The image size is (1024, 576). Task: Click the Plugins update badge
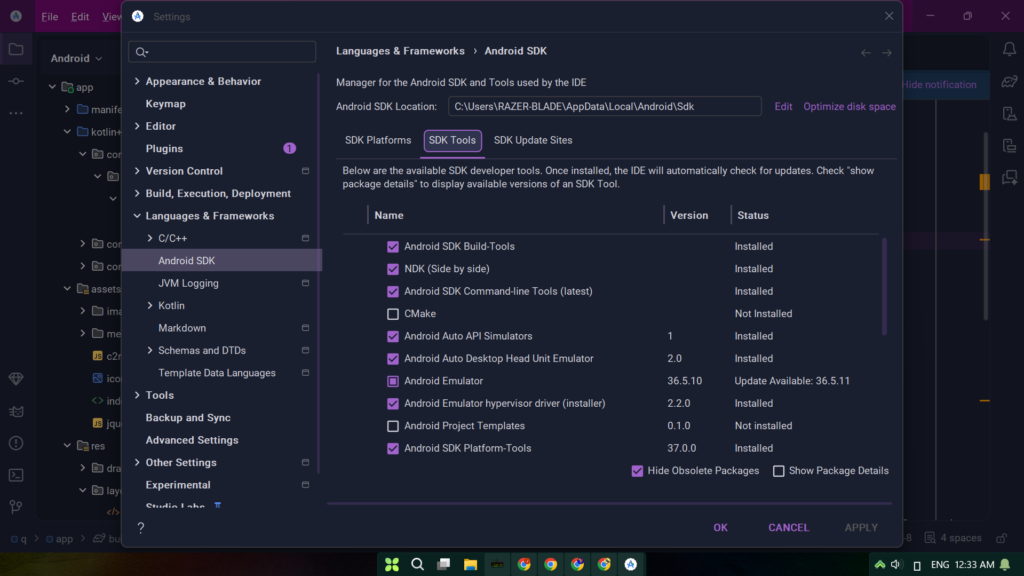[289, 149]
